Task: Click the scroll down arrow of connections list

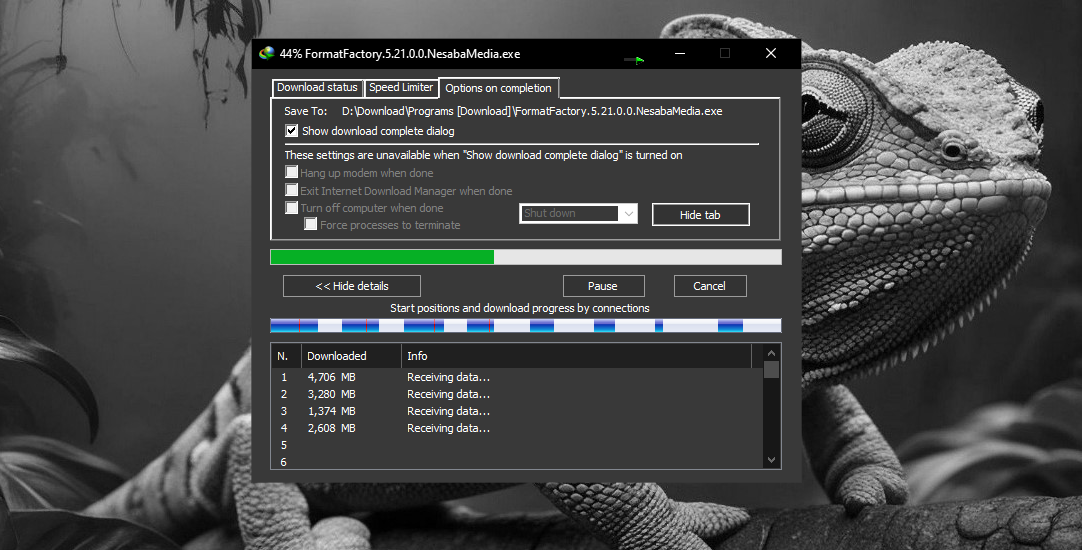Action: click(x=771, y=460)
